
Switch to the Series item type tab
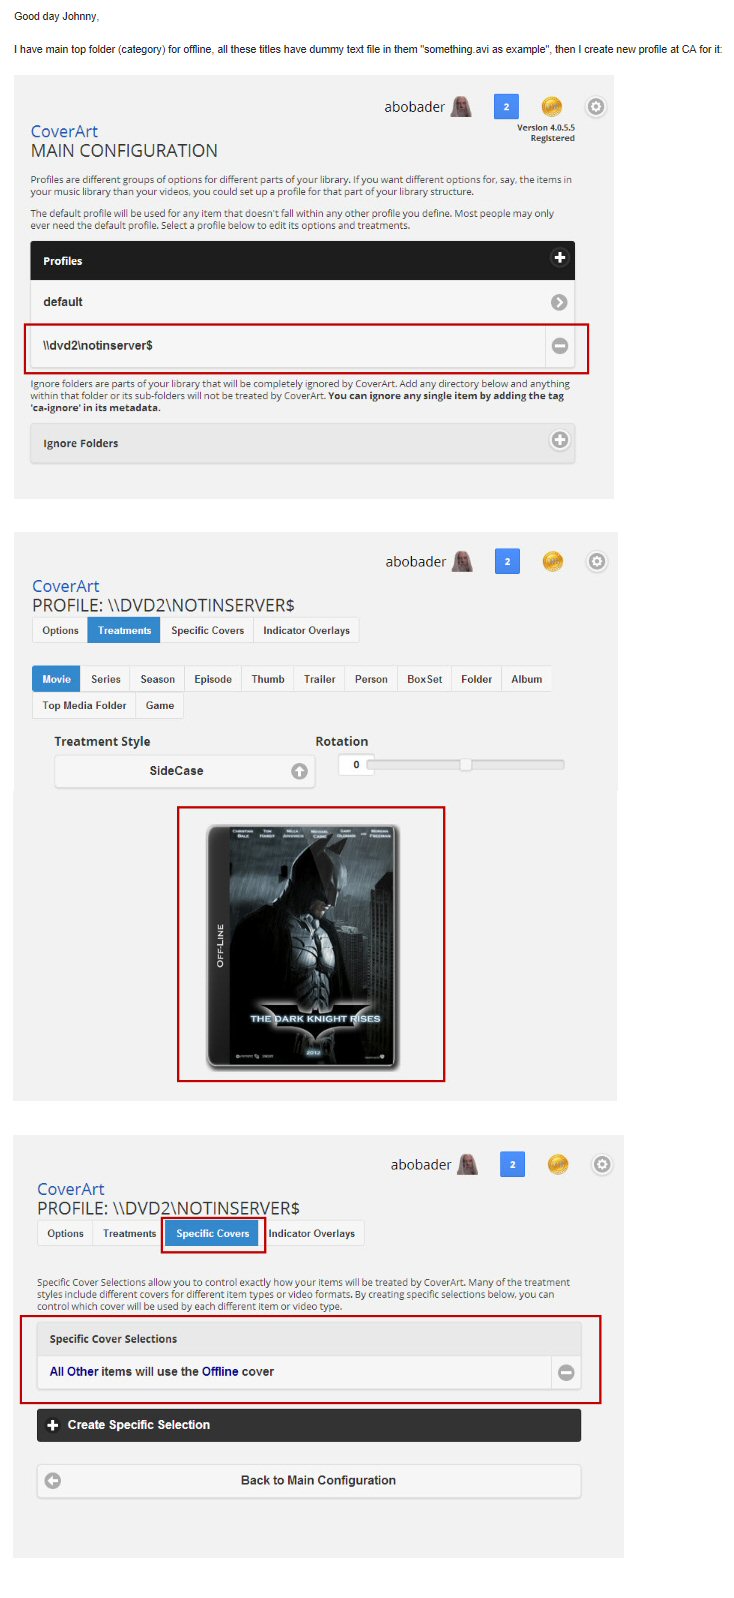click(x=106, y=679)
